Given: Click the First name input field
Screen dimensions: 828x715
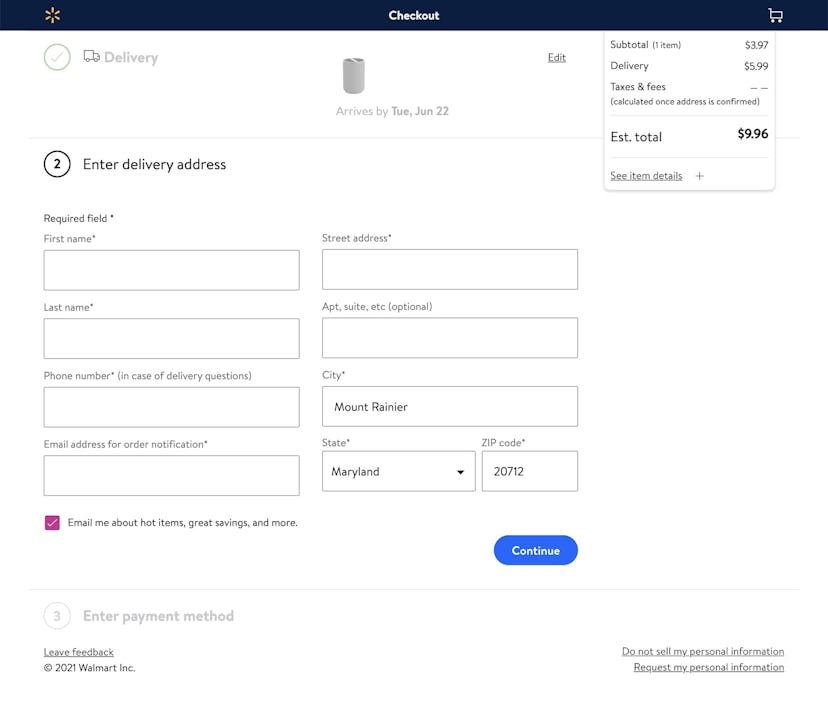Looking at the screenshot, I should 171,270.
